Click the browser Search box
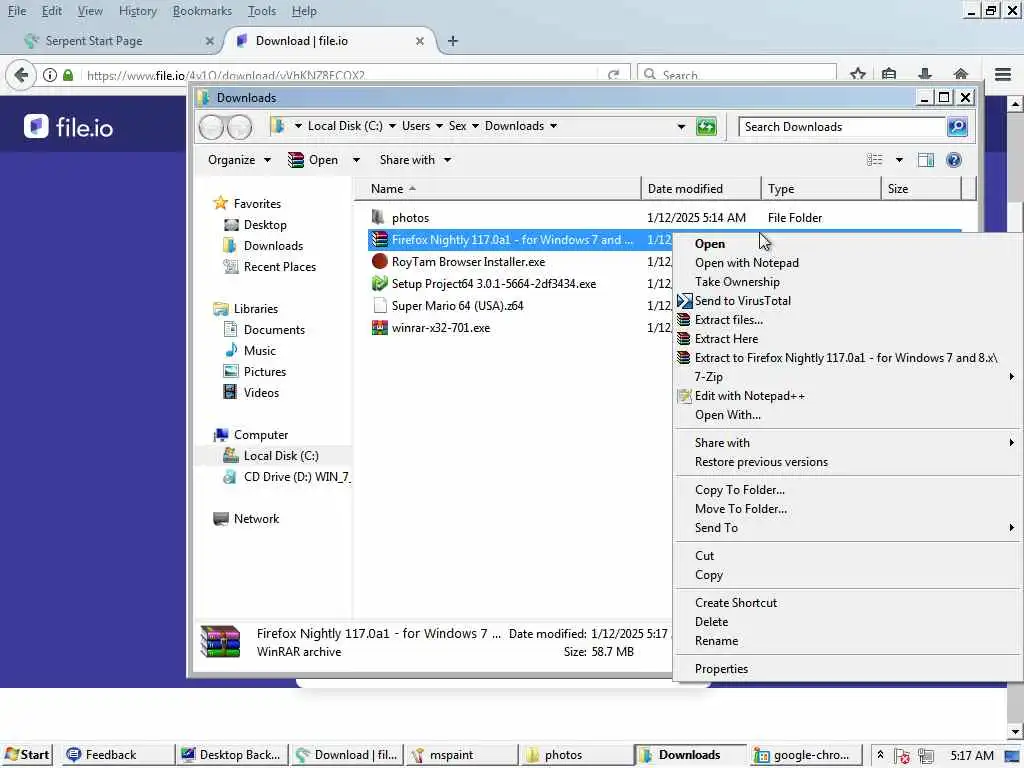This screenshot has width=1024, height=768. 737,75
